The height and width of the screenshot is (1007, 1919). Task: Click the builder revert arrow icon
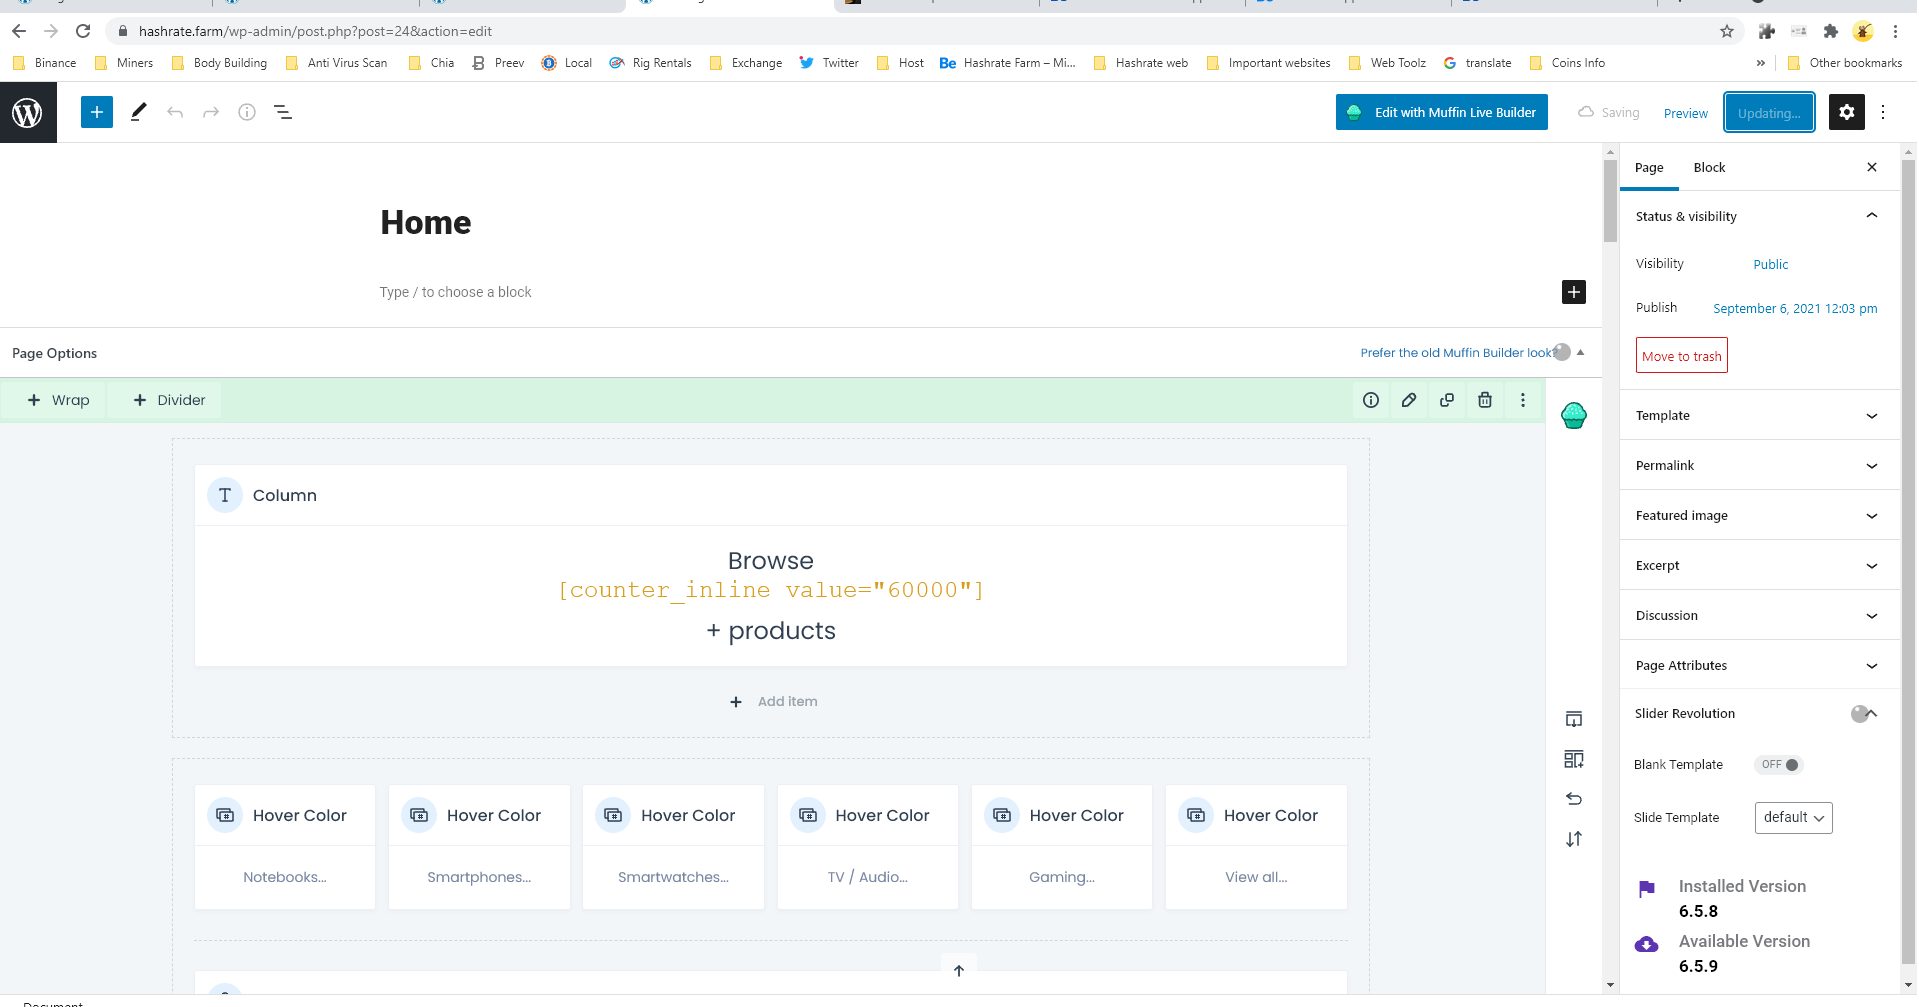pos(1574,799)
